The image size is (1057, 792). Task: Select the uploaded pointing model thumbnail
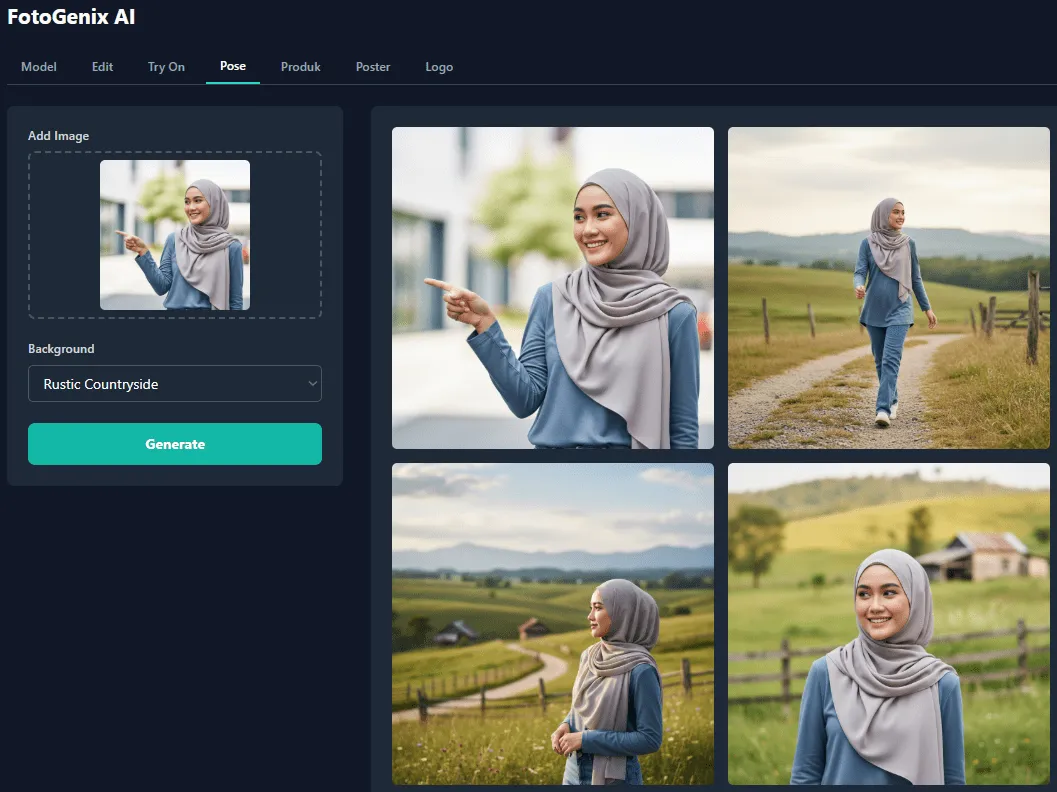175,235
